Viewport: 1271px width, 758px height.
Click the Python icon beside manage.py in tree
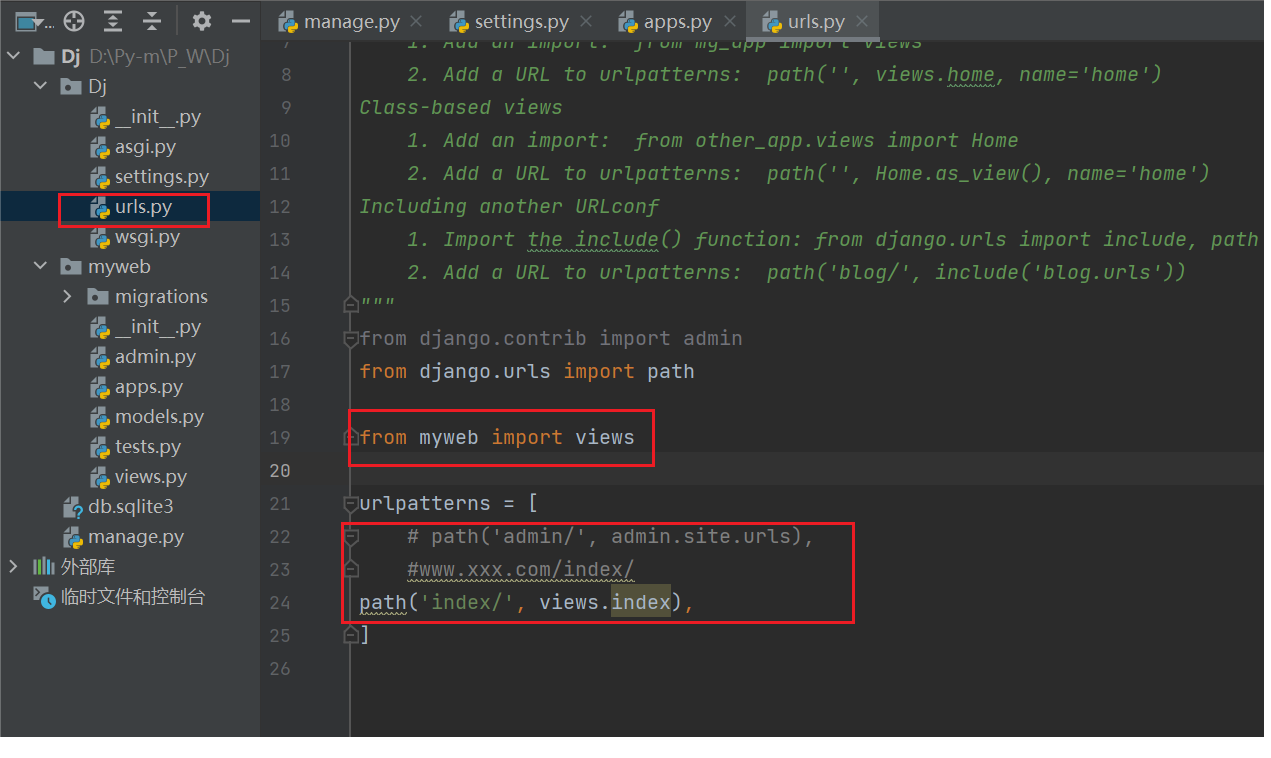pyautogui.click(x=76, y=537)
